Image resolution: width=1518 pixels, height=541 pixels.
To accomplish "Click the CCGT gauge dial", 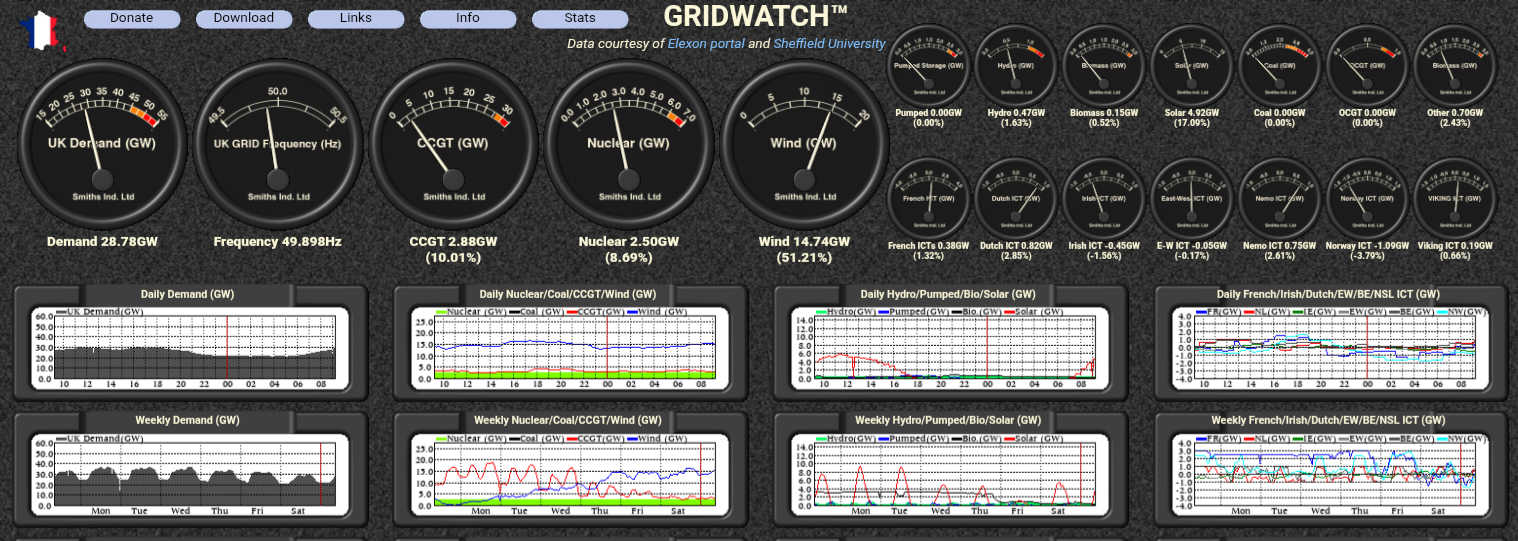I will click(453, 144).
